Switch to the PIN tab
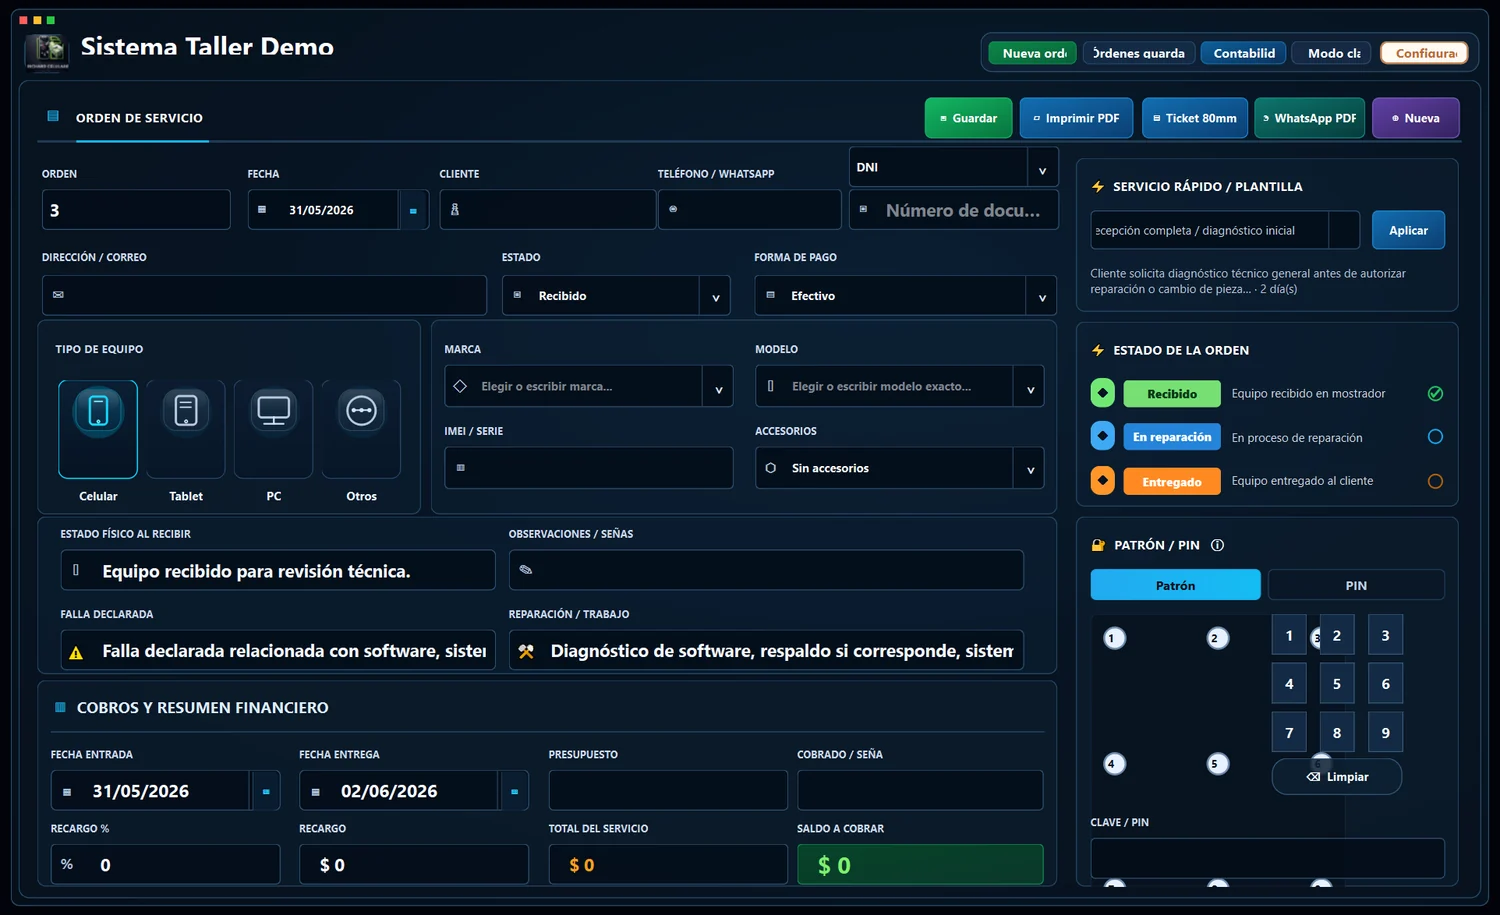1500x915 pixels. 1356,585
